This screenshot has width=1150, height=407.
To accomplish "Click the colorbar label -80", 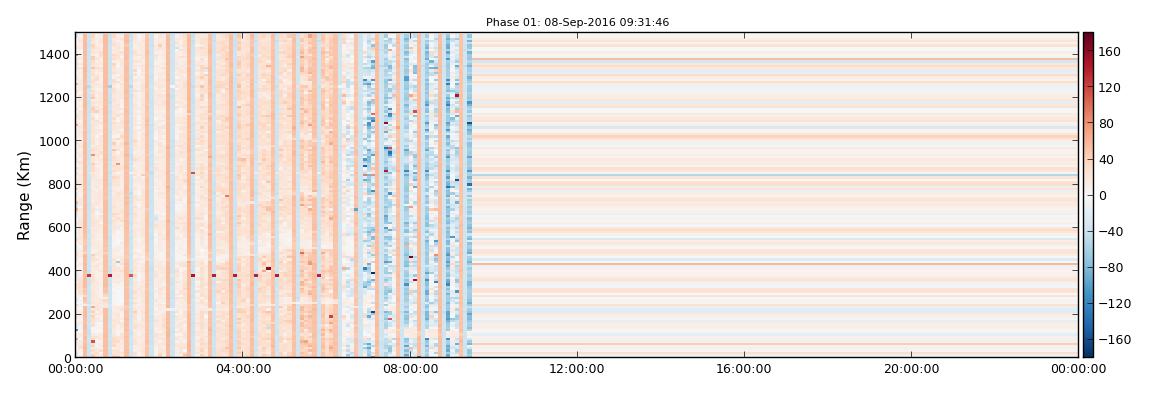I will (1110, 268).
